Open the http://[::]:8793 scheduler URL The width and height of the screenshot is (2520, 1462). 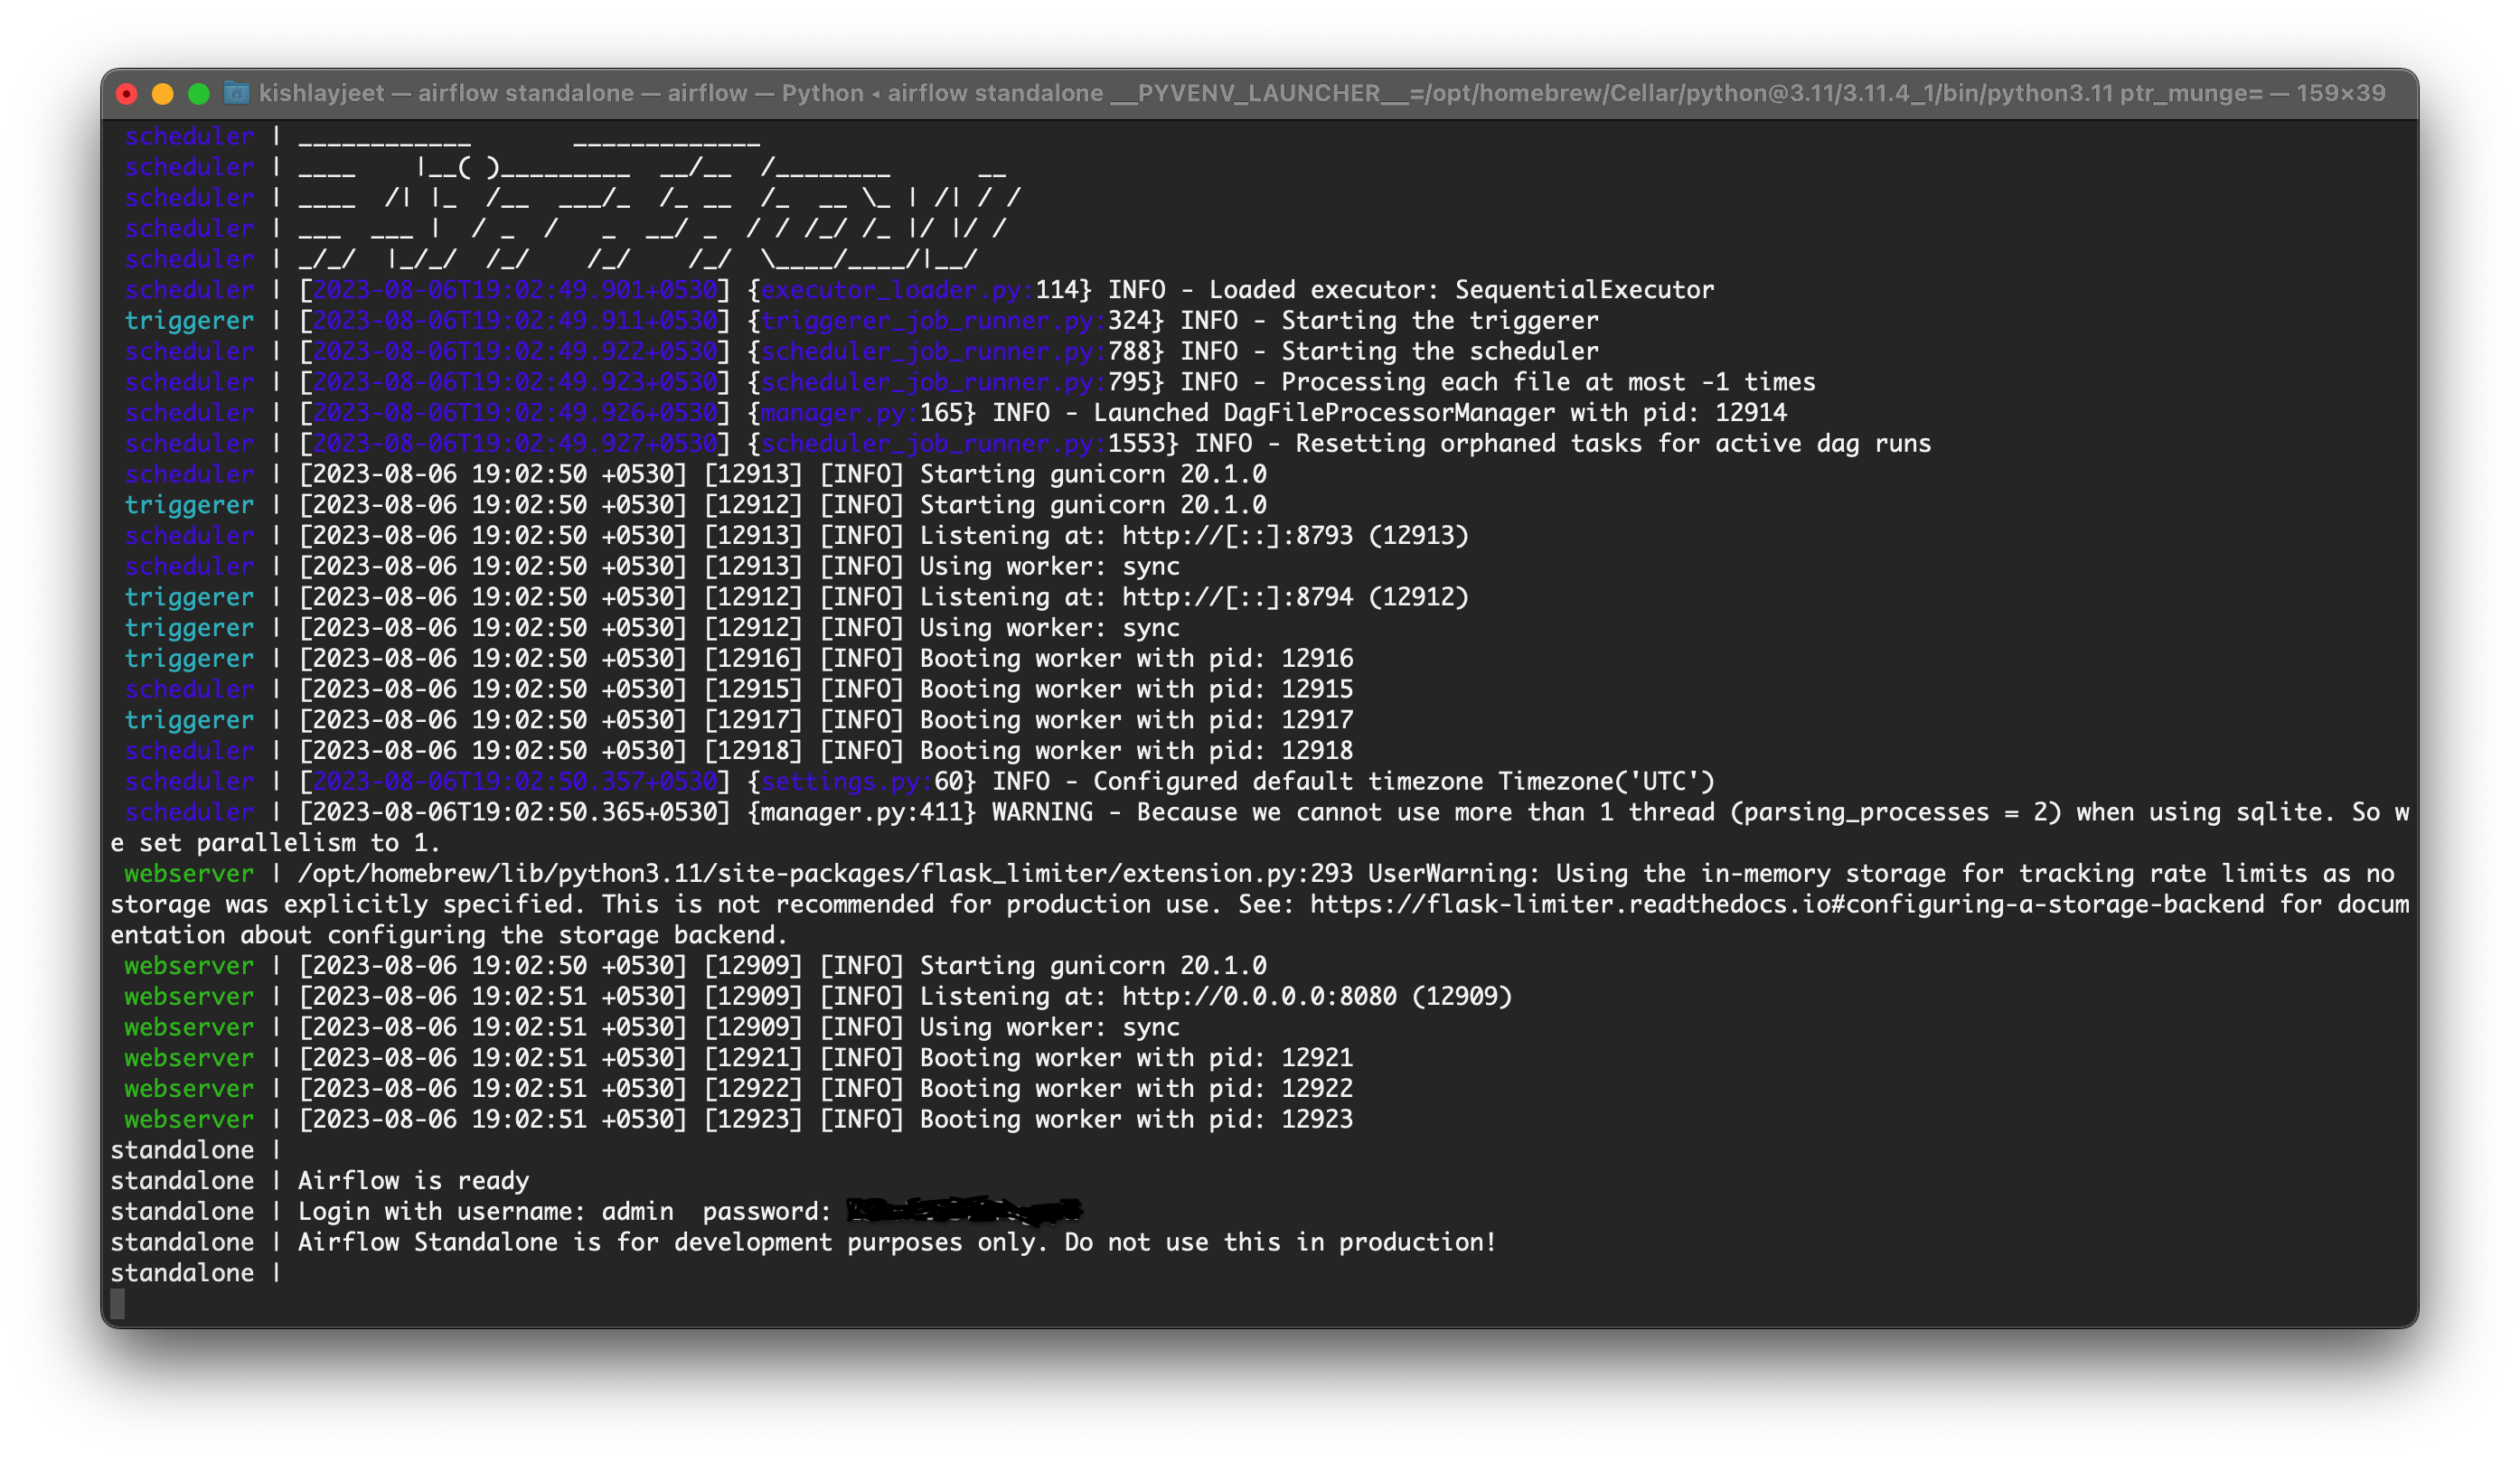pyautogui.click(x=1237, y=536)
